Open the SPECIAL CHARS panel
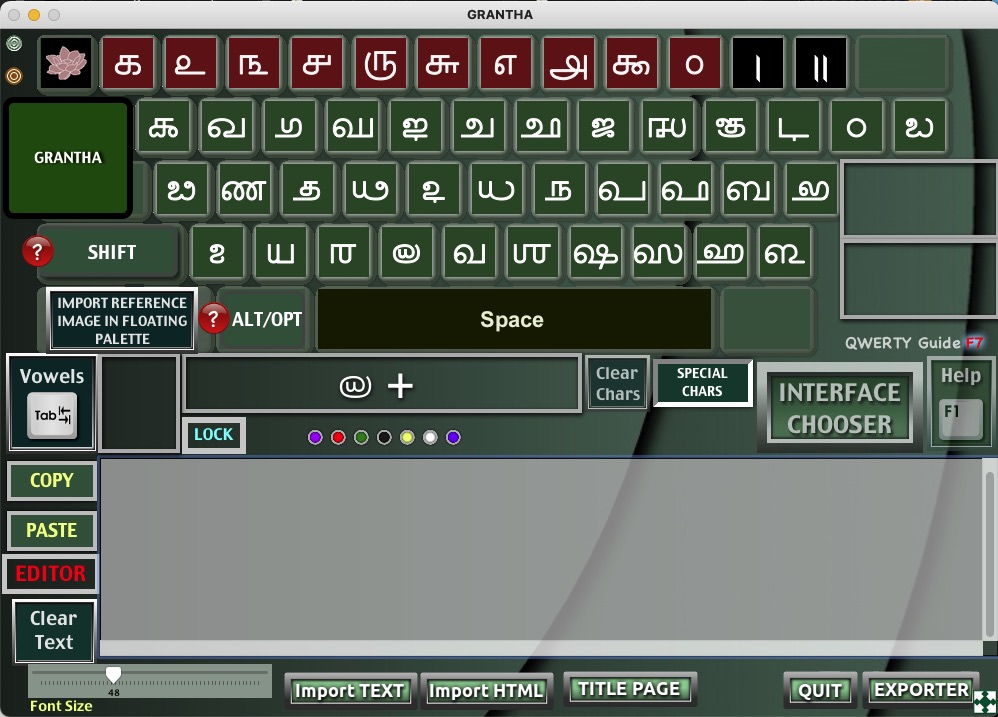Image resolution: width=998 pixels, height=717 pixels. 702,382
